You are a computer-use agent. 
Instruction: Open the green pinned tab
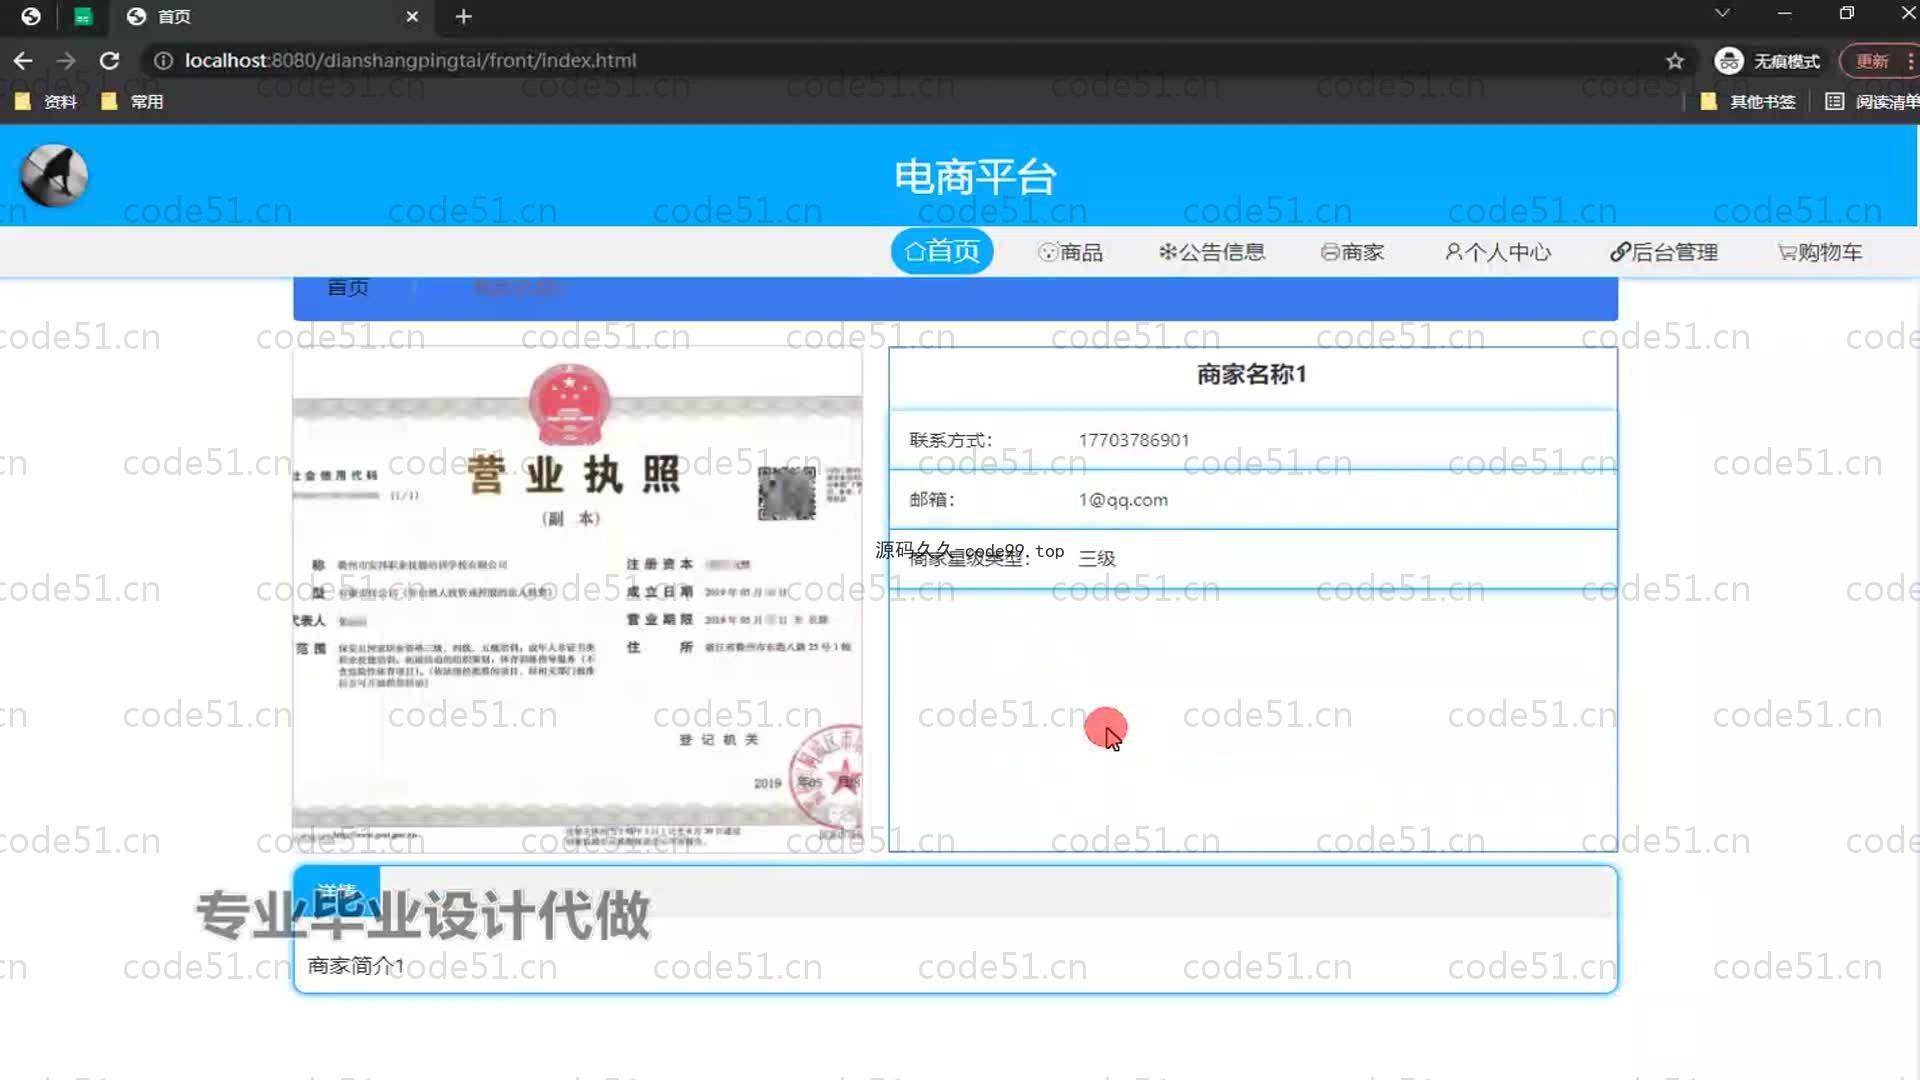pos(83,16)
